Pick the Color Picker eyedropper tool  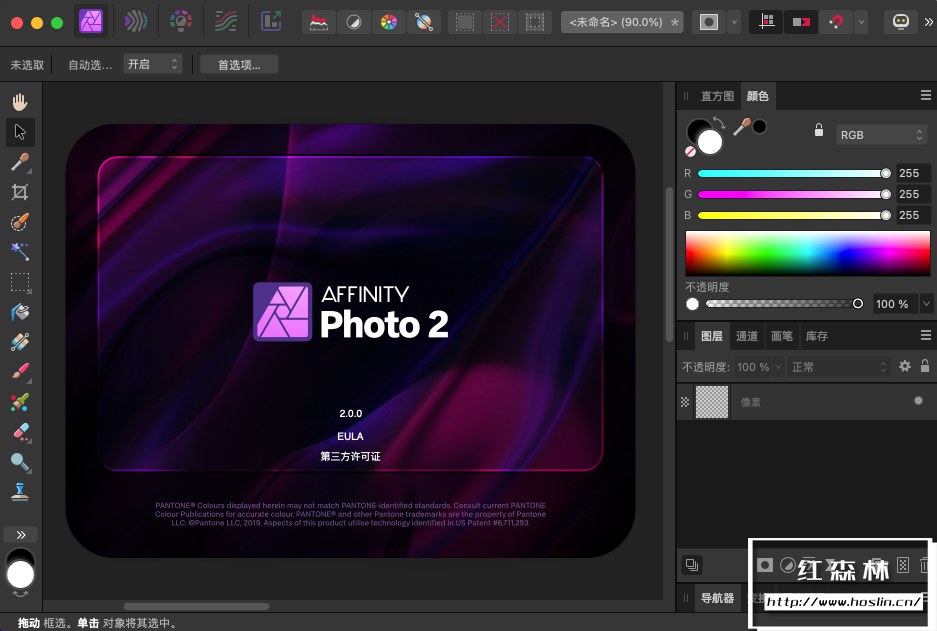click(x=20, y=162)
